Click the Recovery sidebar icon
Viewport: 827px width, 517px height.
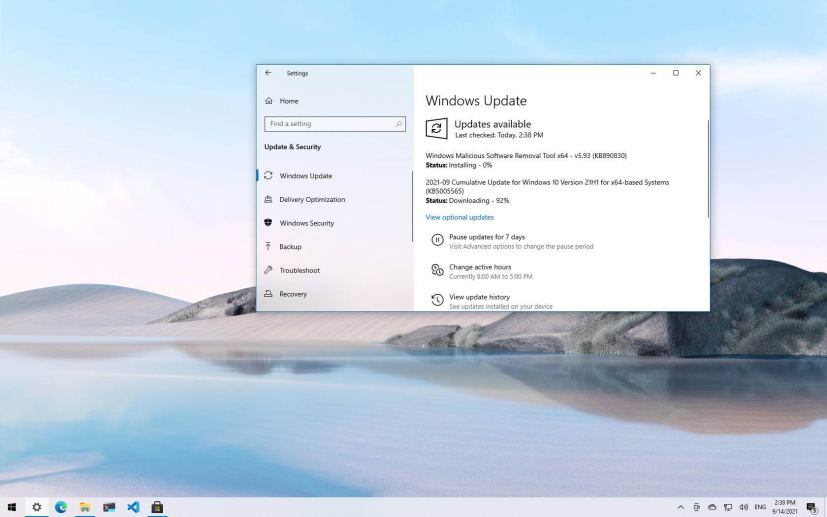click(268, 293)
